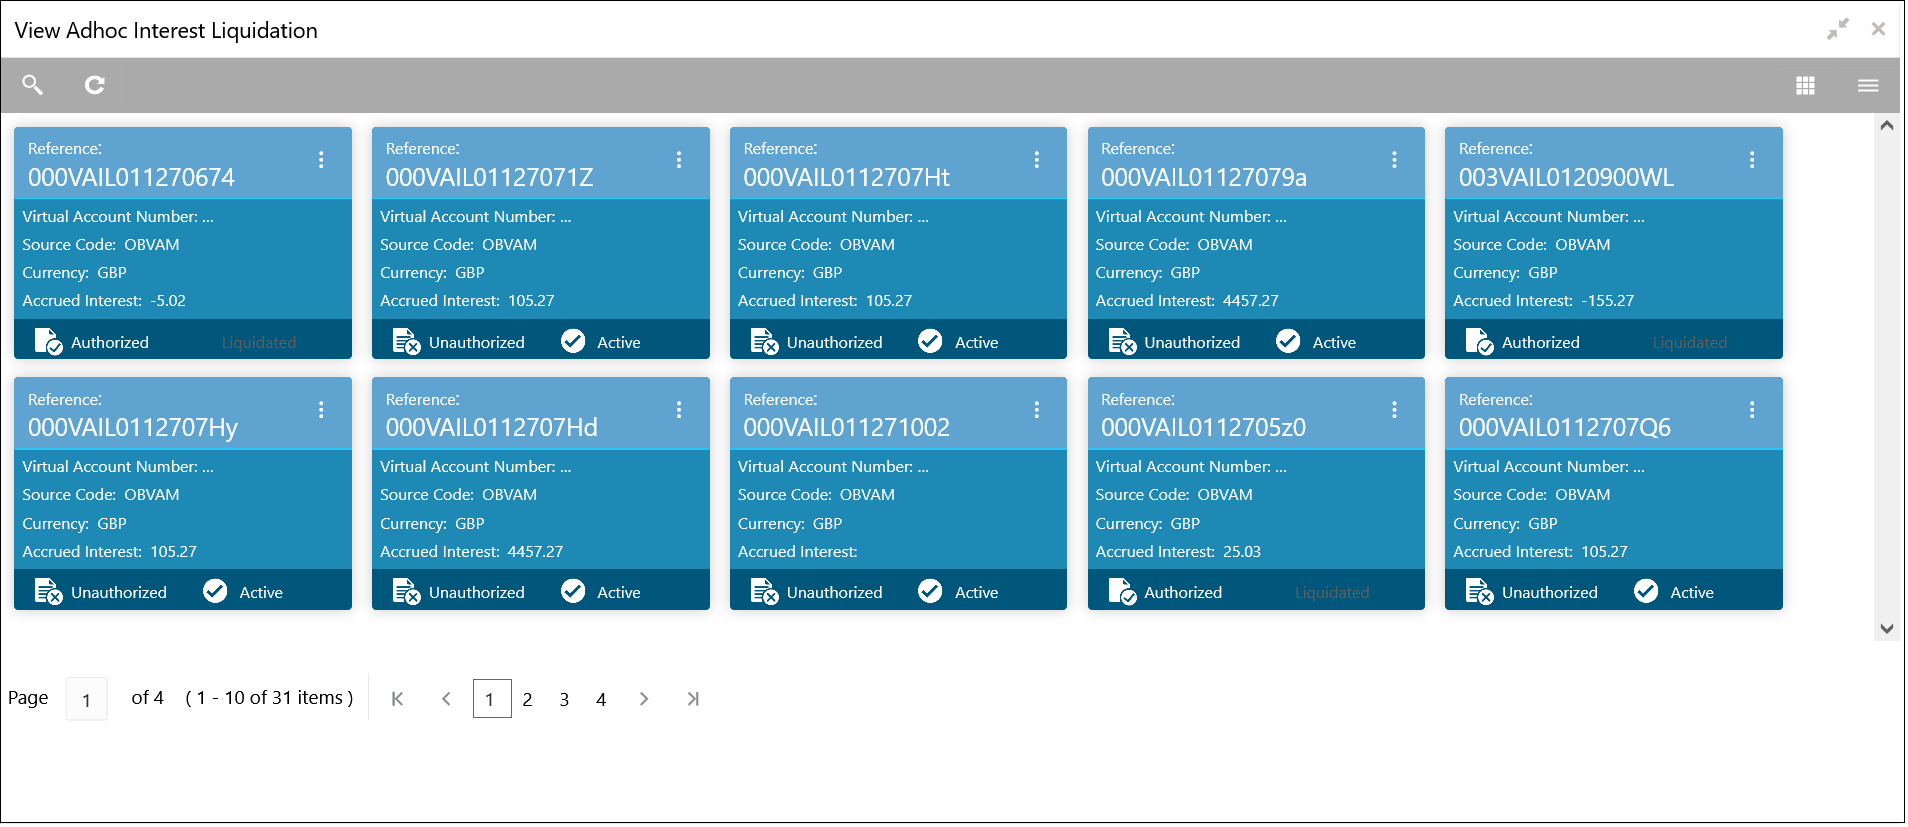Screen dimensions: 1908x827
Task: Click Unauthorized document icon on 000VAIL0112707Hd
Action: [407, 592]
